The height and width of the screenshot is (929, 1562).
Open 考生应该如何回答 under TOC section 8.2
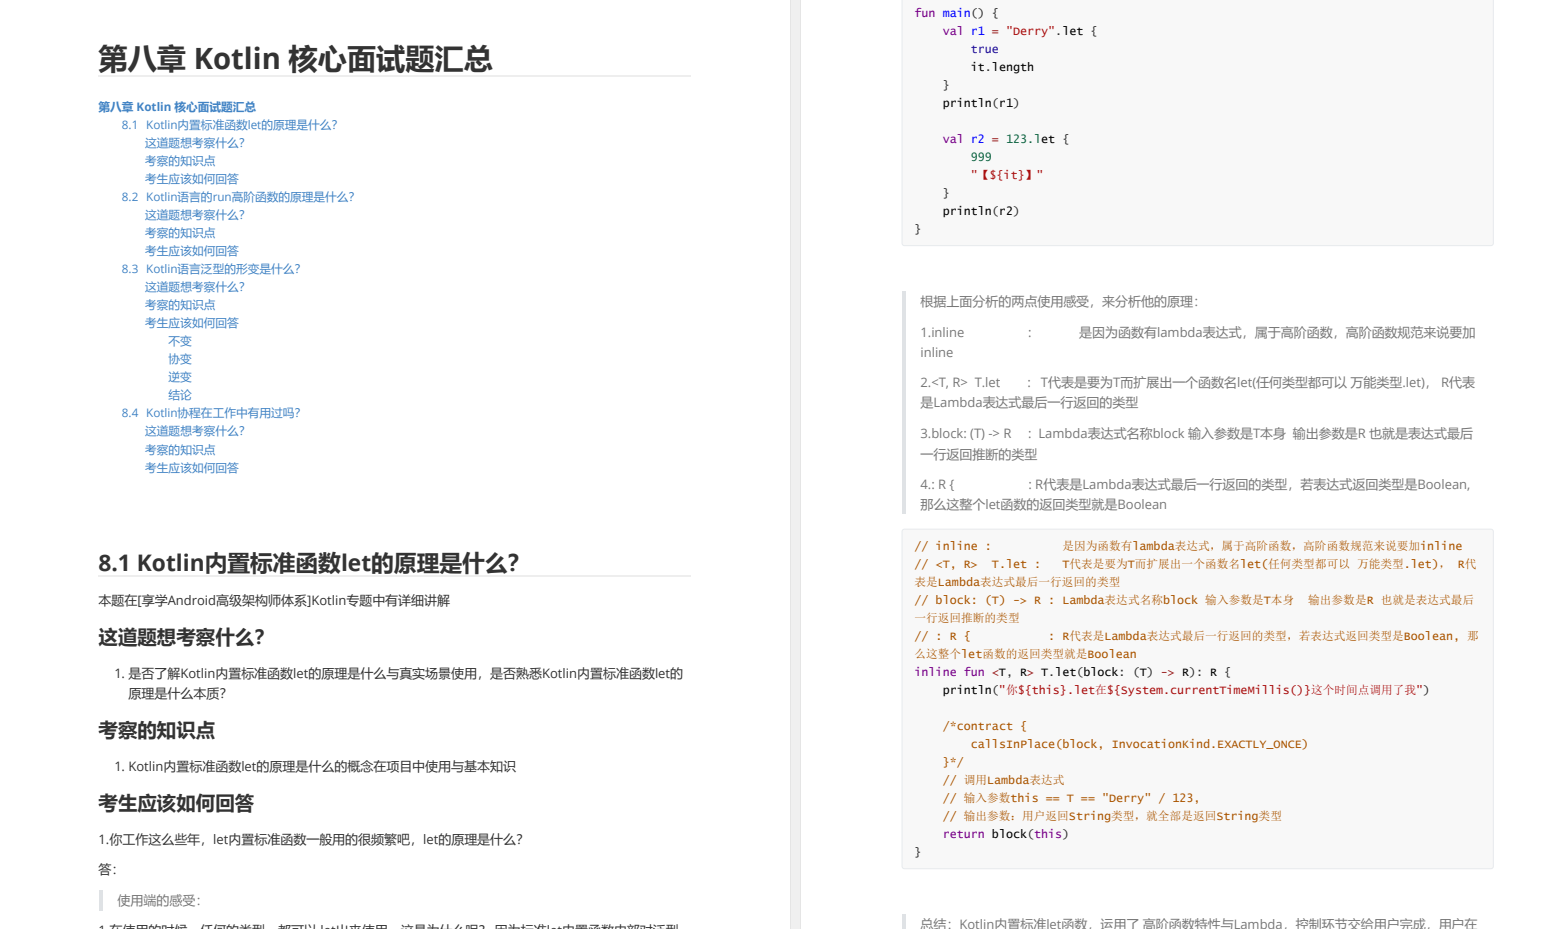coord(192,251)
